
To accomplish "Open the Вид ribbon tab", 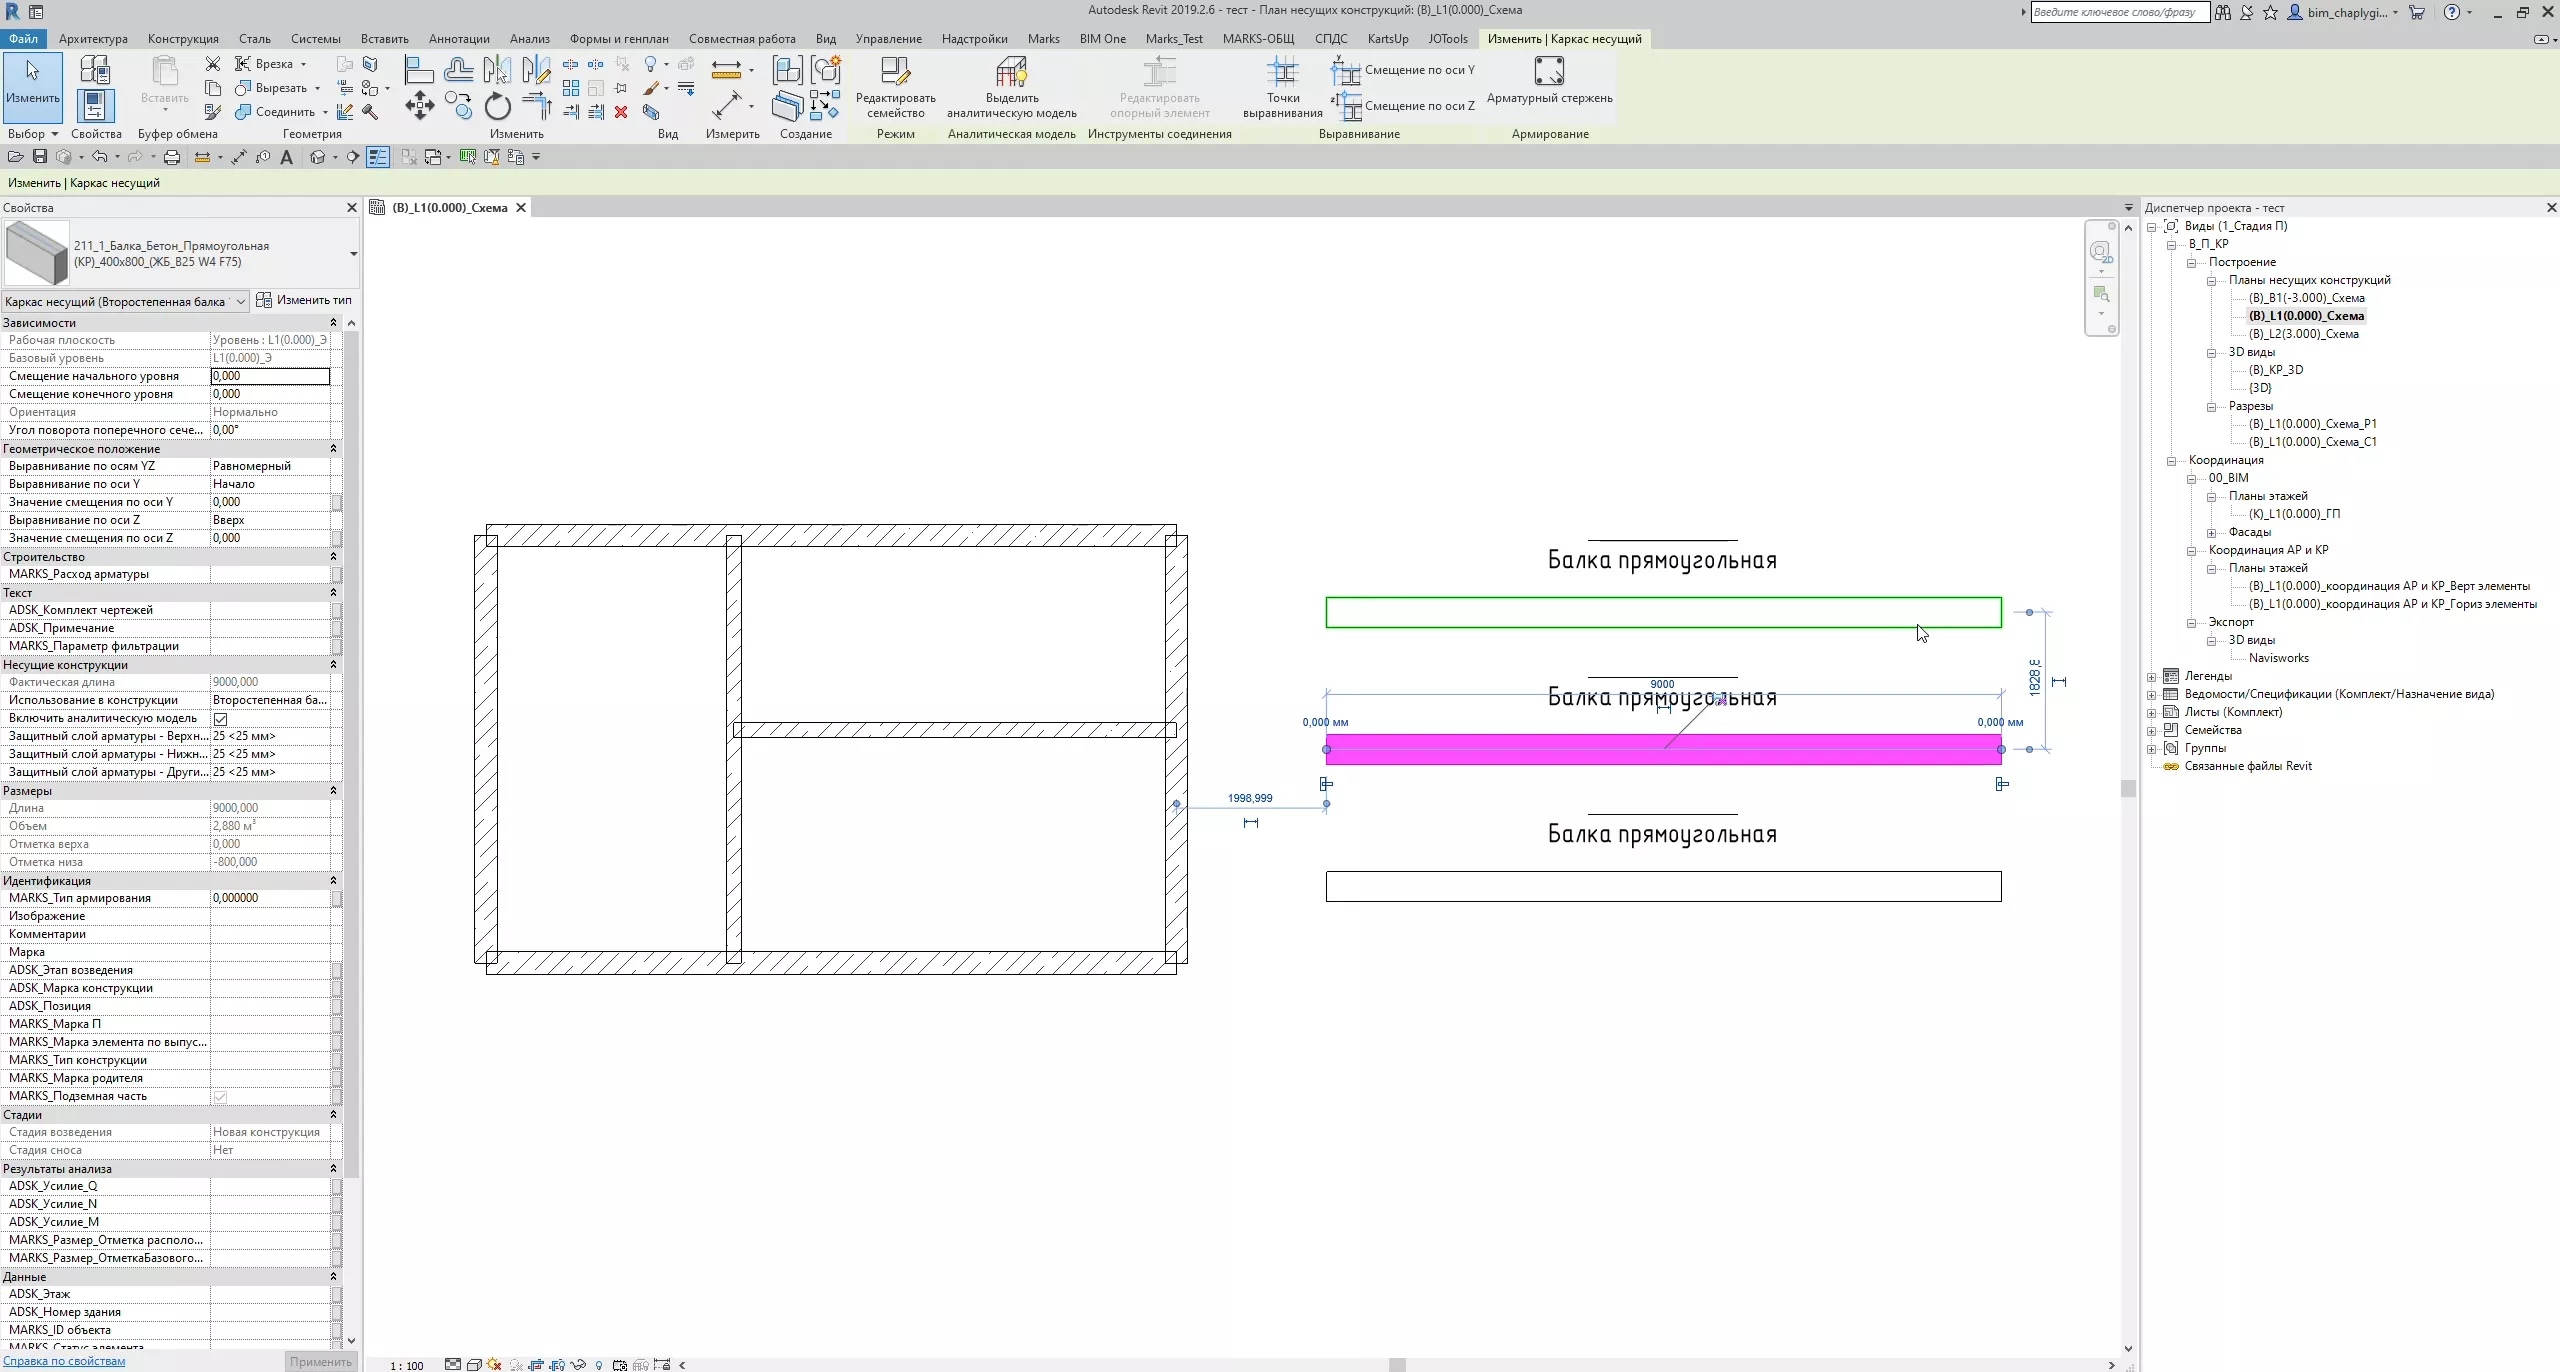I will (825, 39).
